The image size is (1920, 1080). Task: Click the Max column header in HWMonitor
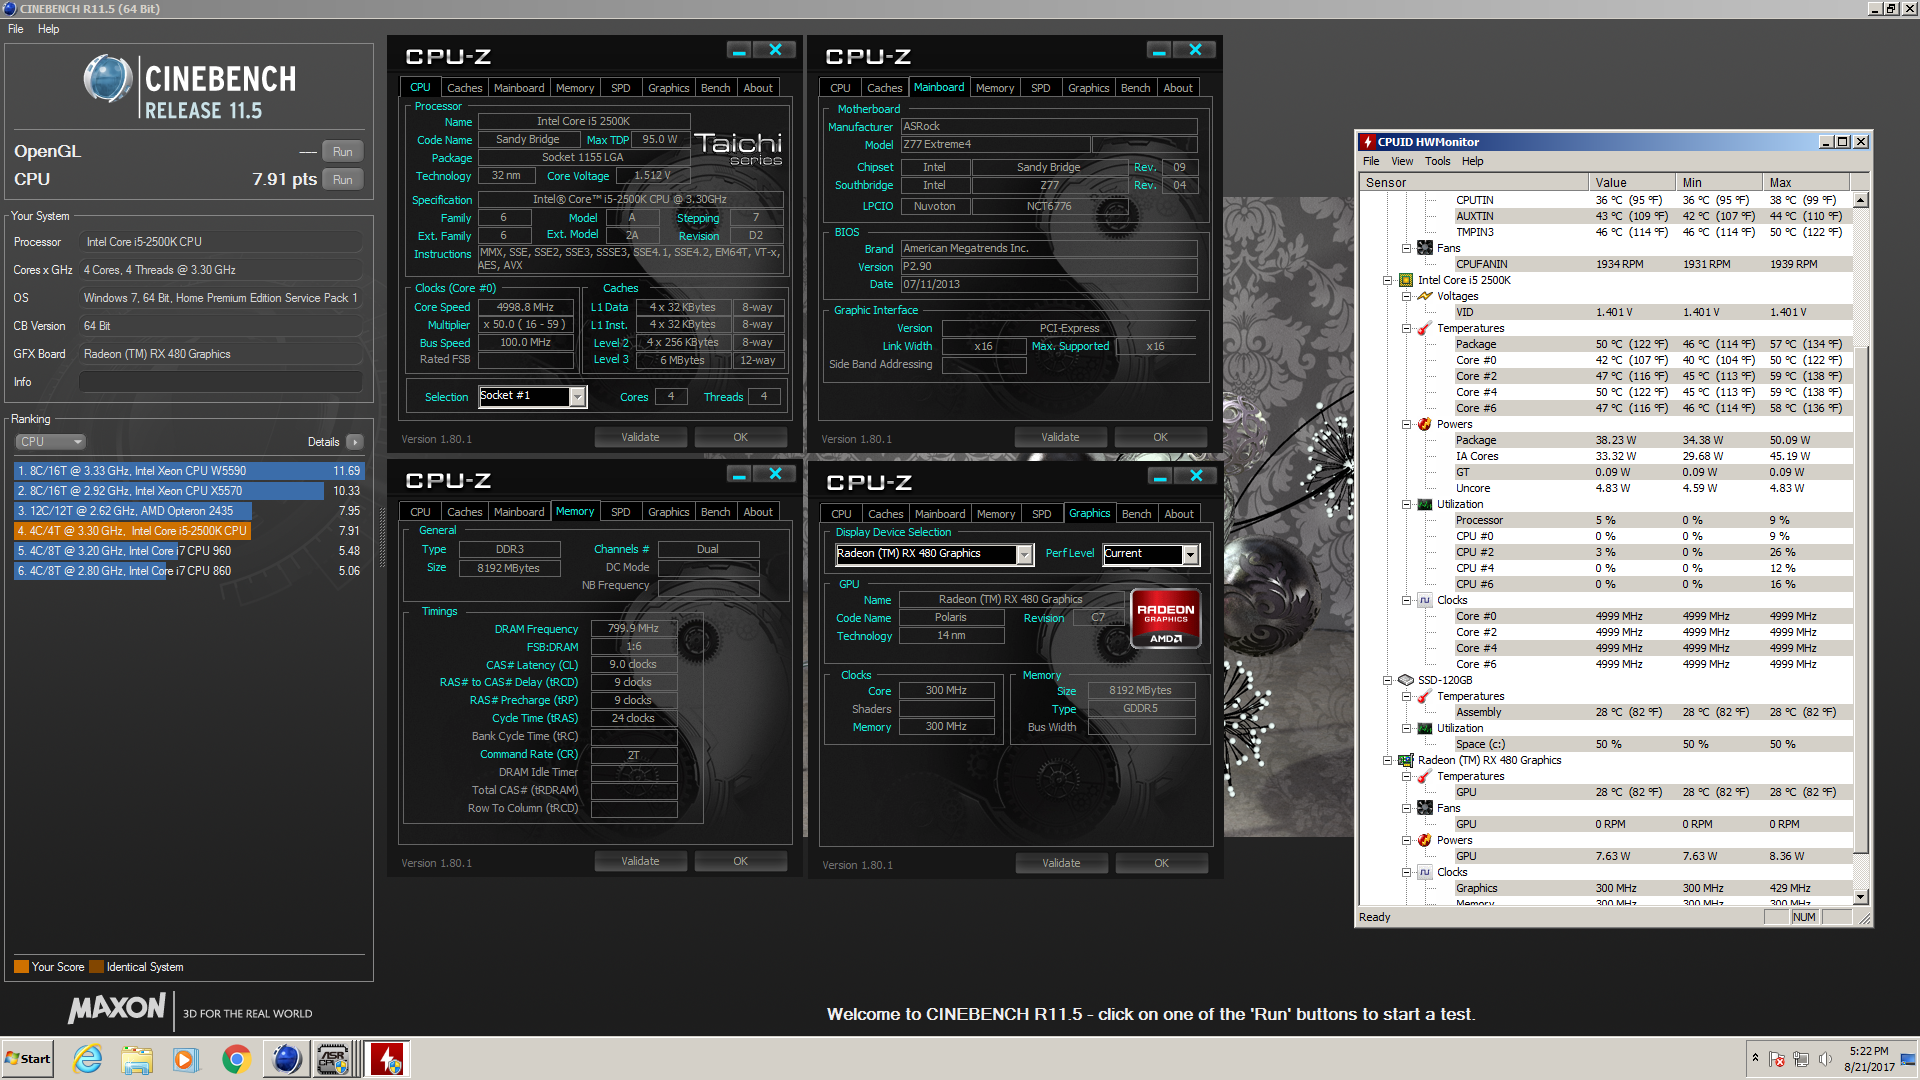(x=1807, y=183)
